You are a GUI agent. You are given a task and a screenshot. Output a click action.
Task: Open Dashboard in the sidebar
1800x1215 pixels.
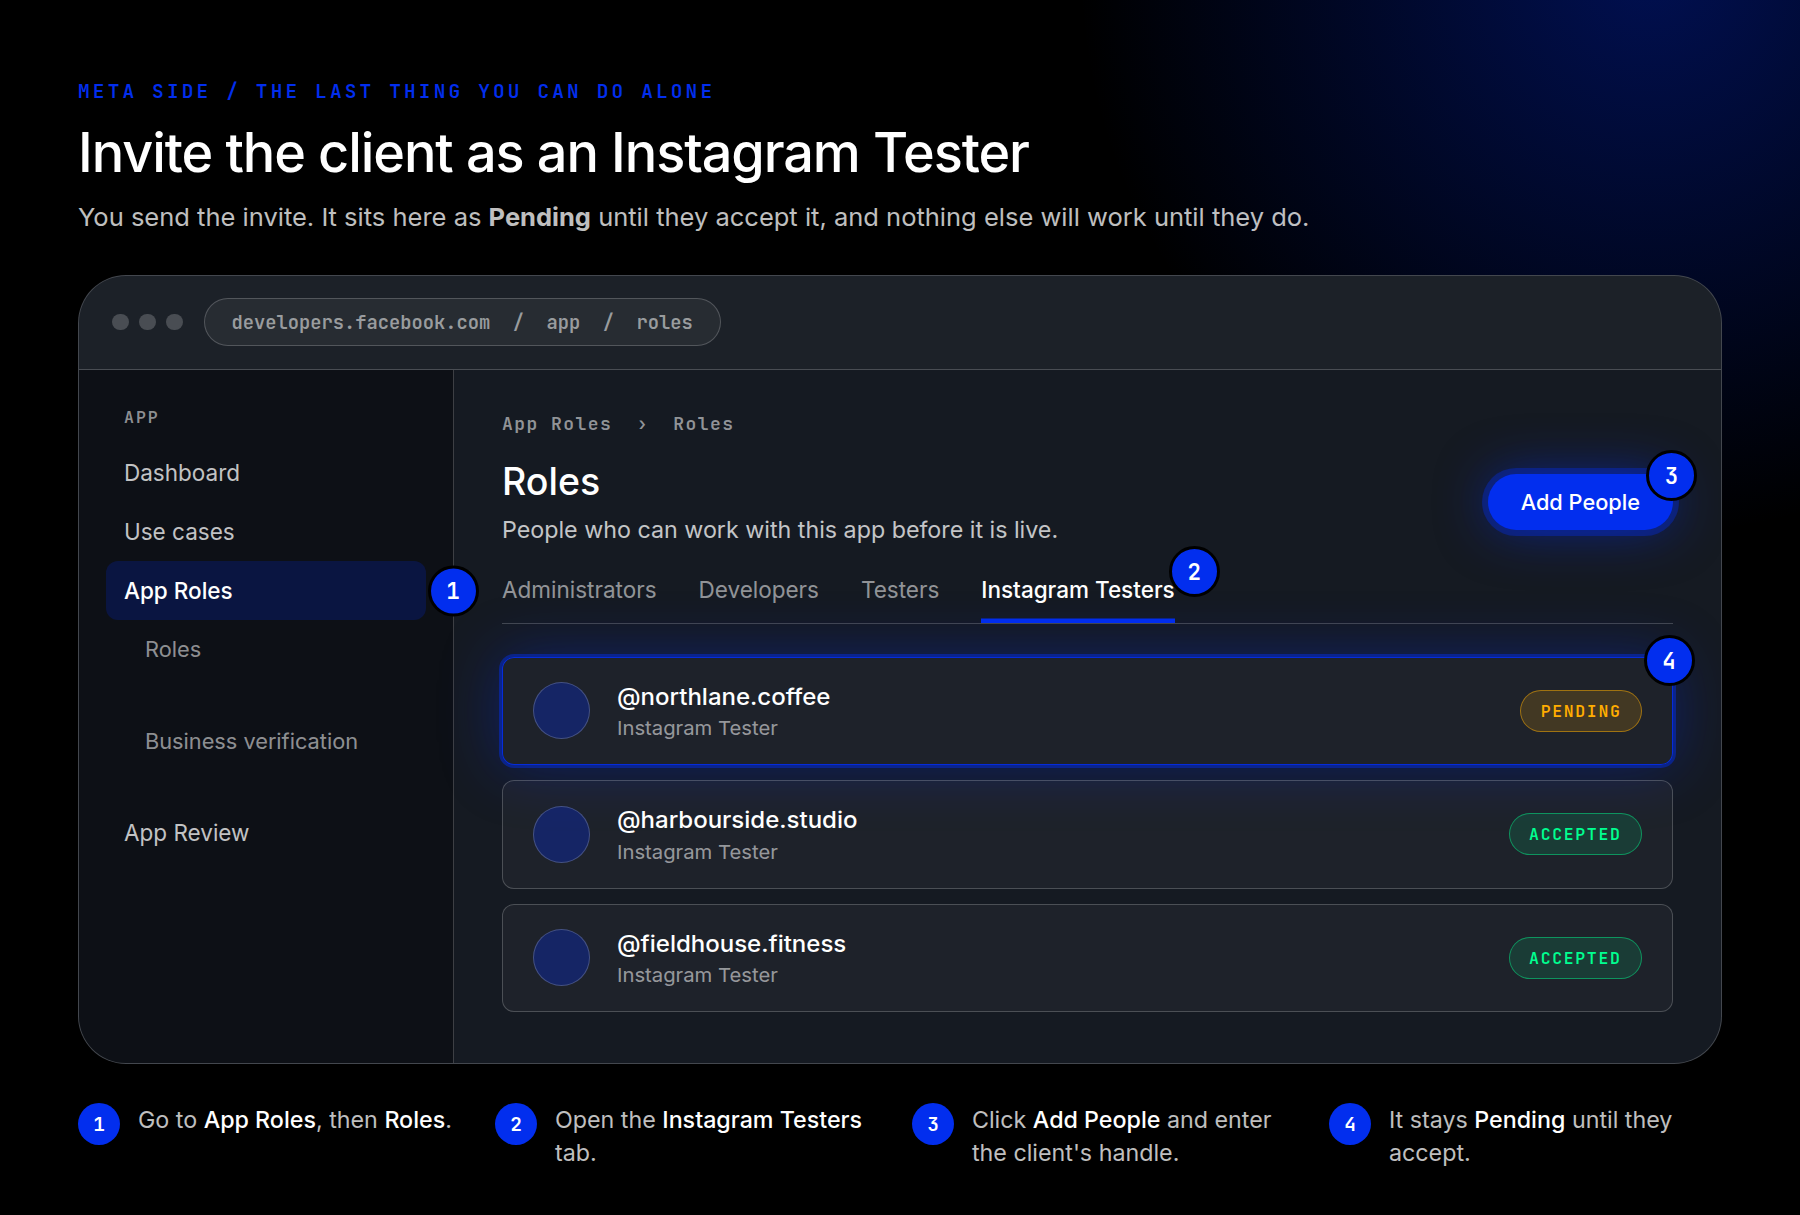pyautogui.click(x=182, y=473)
